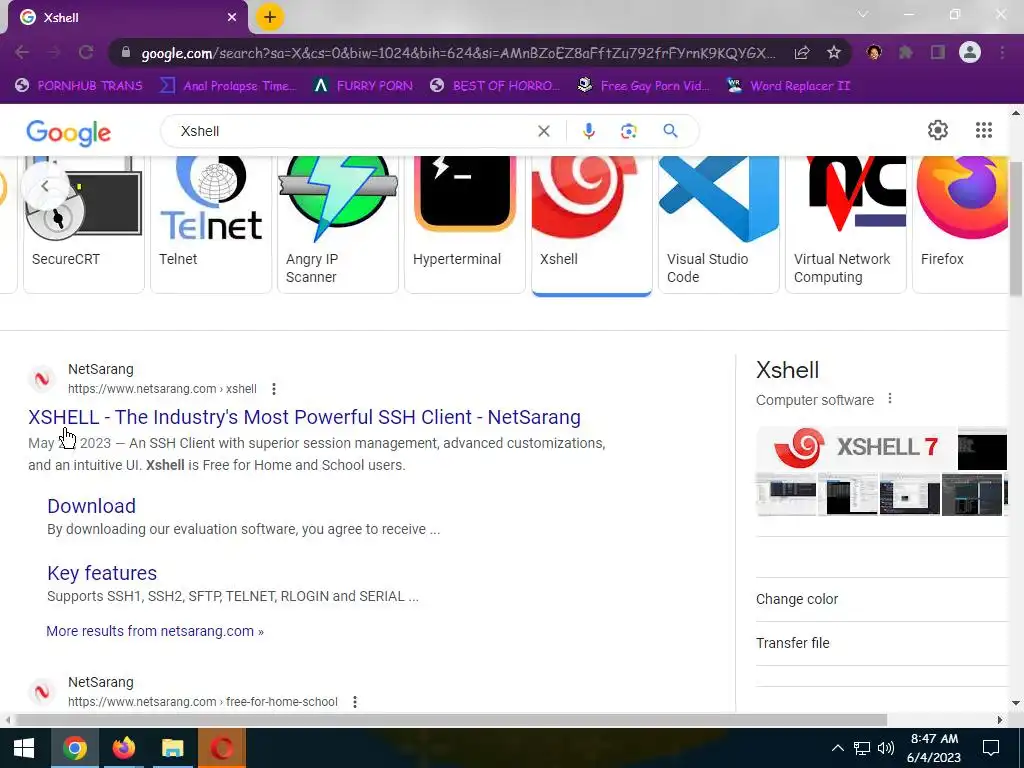Open More results from netsarang.com
1024x768 pixels.
pyautogui.click(x=155, y=631)
